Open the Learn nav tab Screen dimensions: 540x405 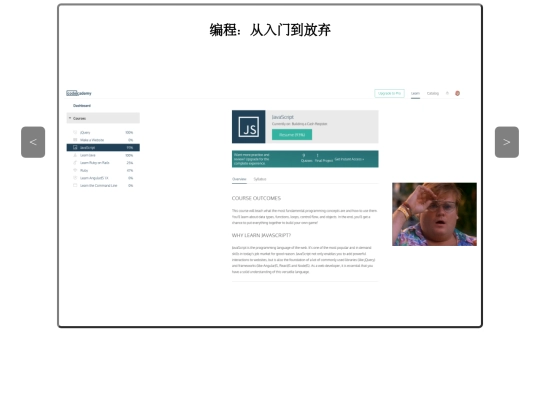coord(415,93)
